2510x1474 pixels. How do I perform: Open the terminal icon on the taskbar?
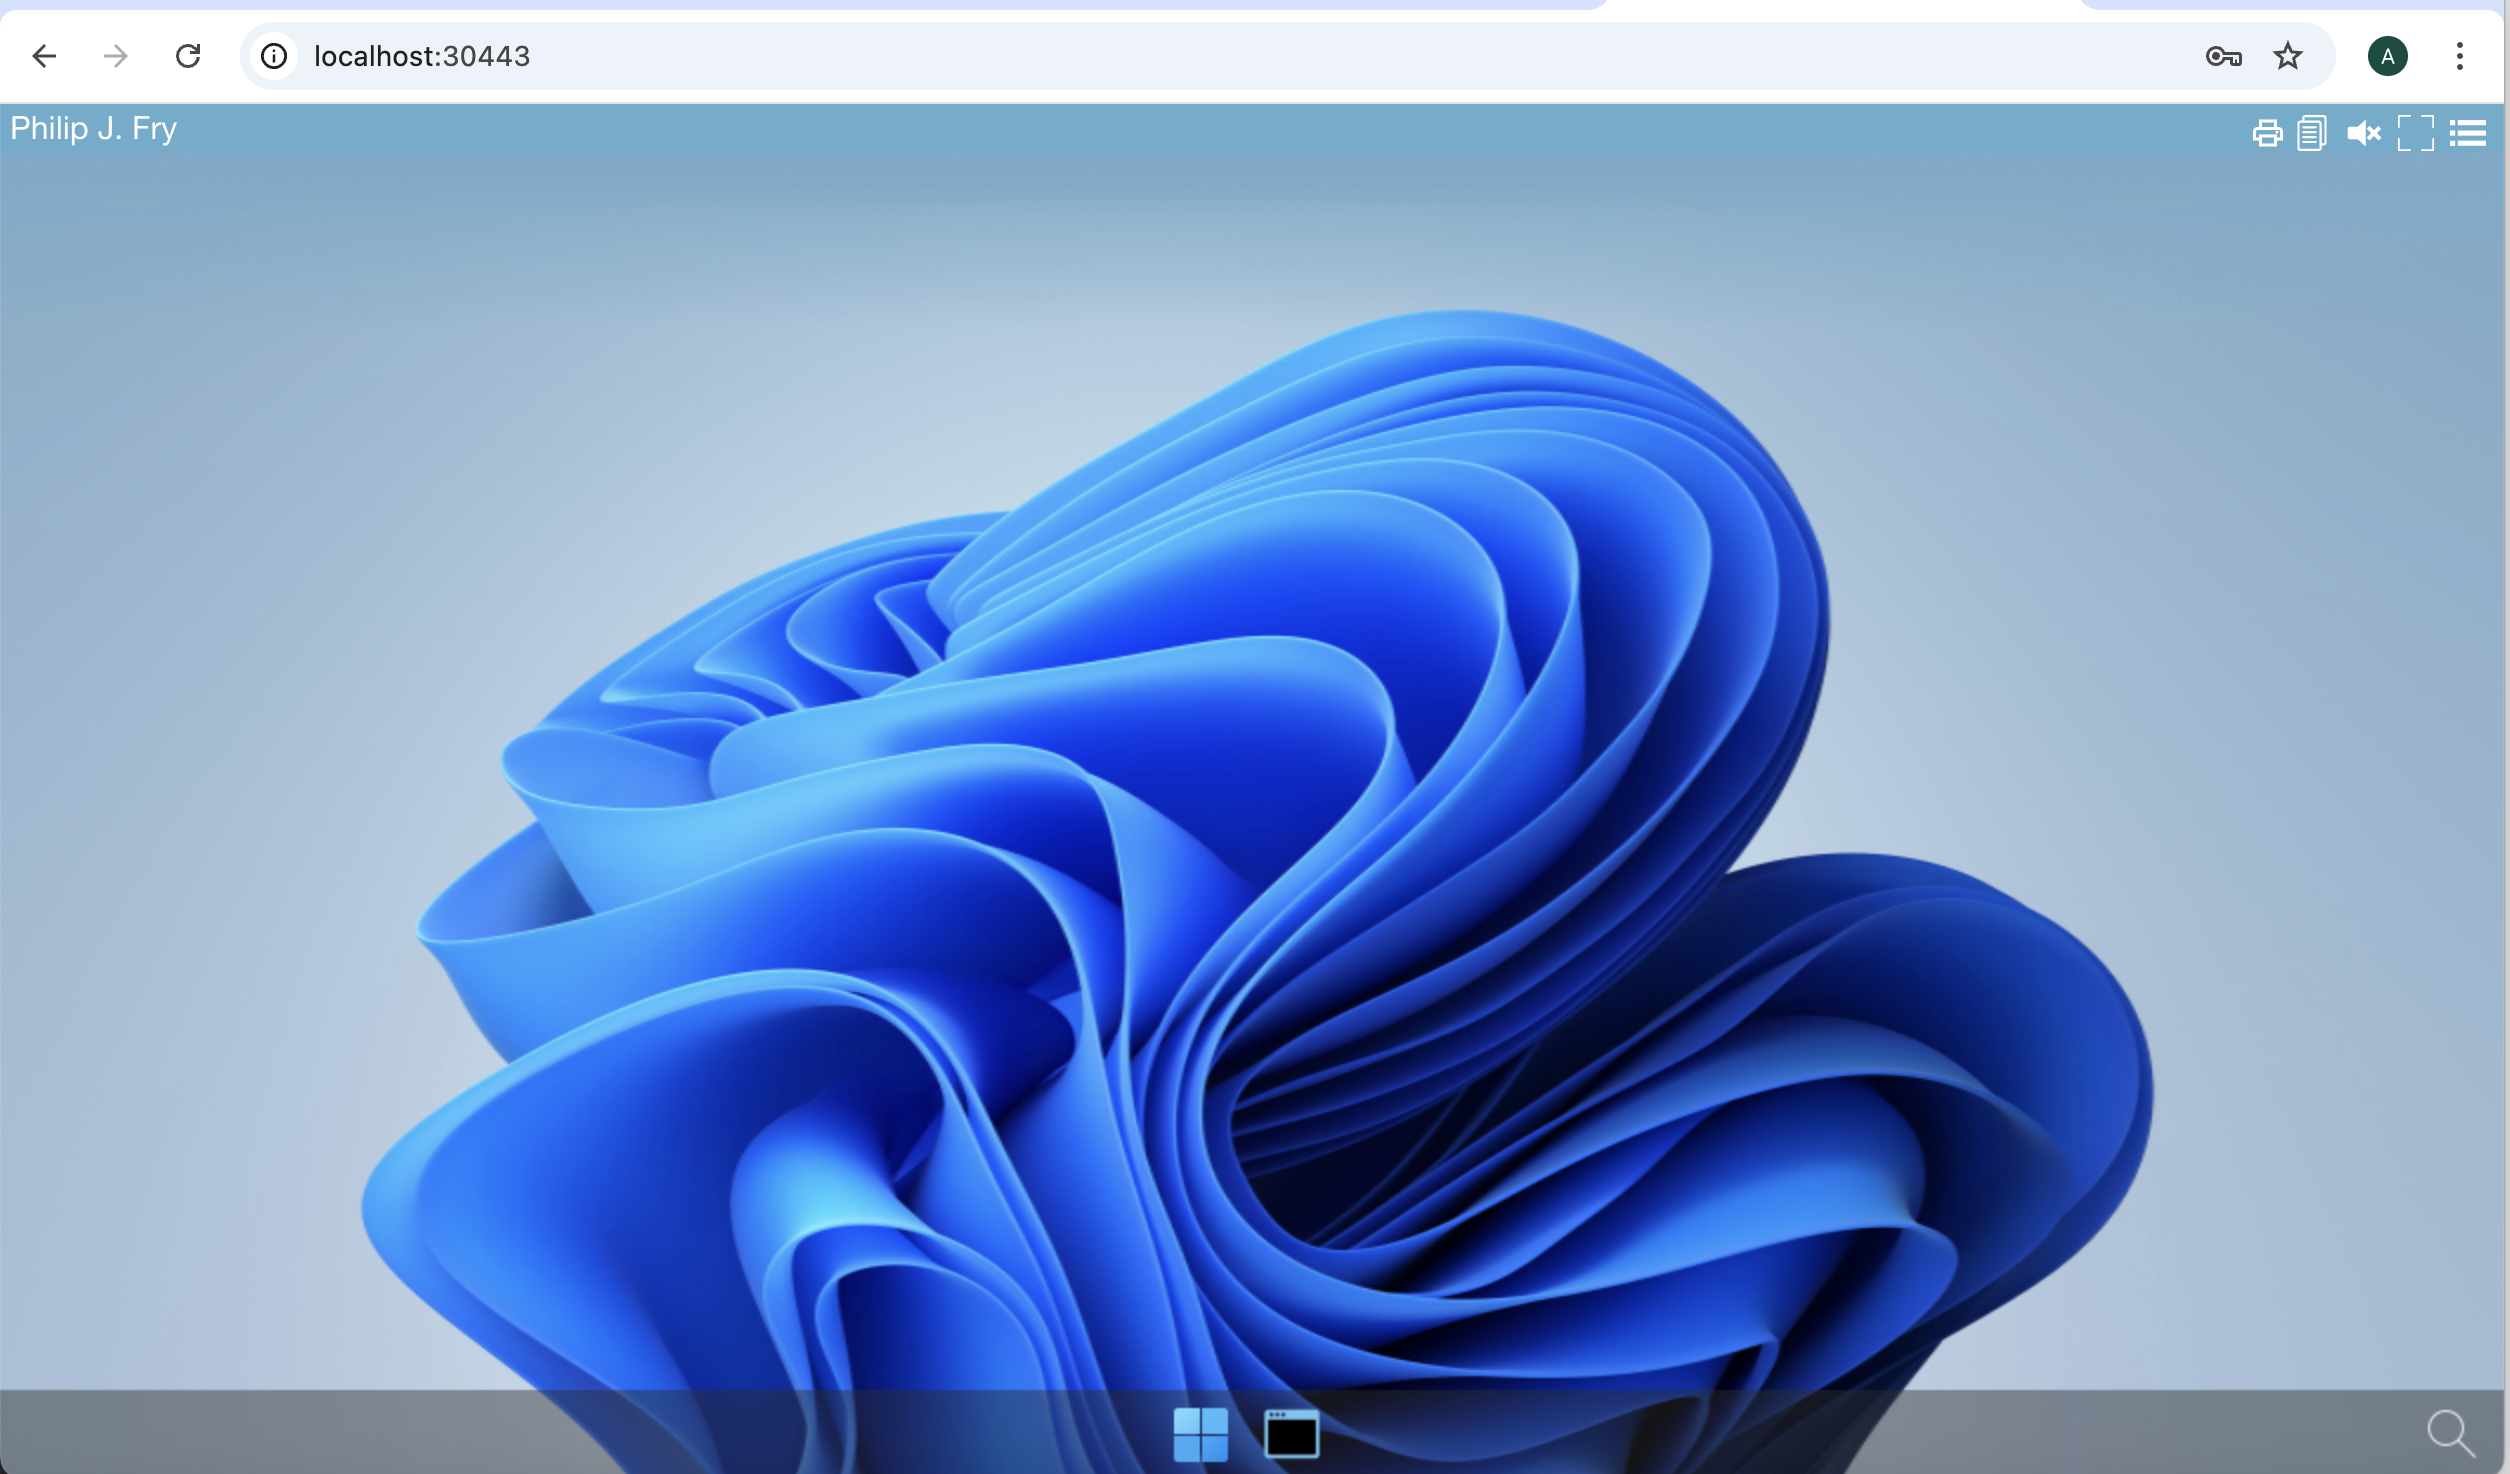[1290, 1432]
